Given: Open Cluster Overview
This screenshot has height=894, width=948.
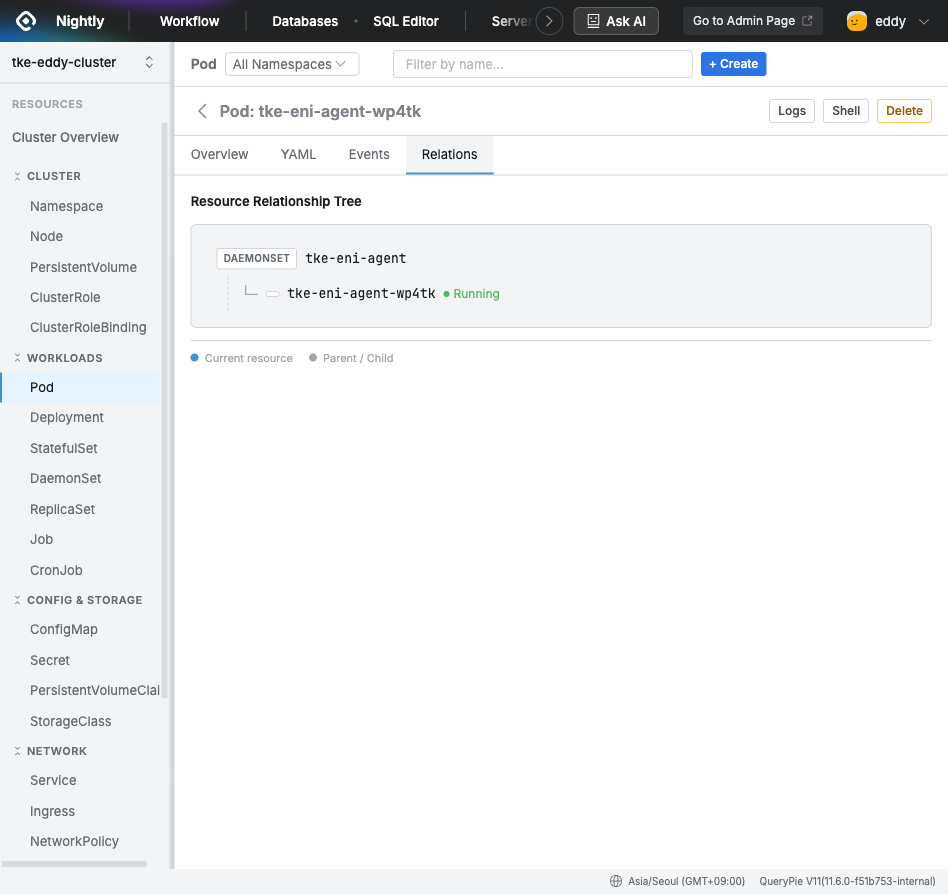Looking at the screenshot, I should click(x=65, y=138).
